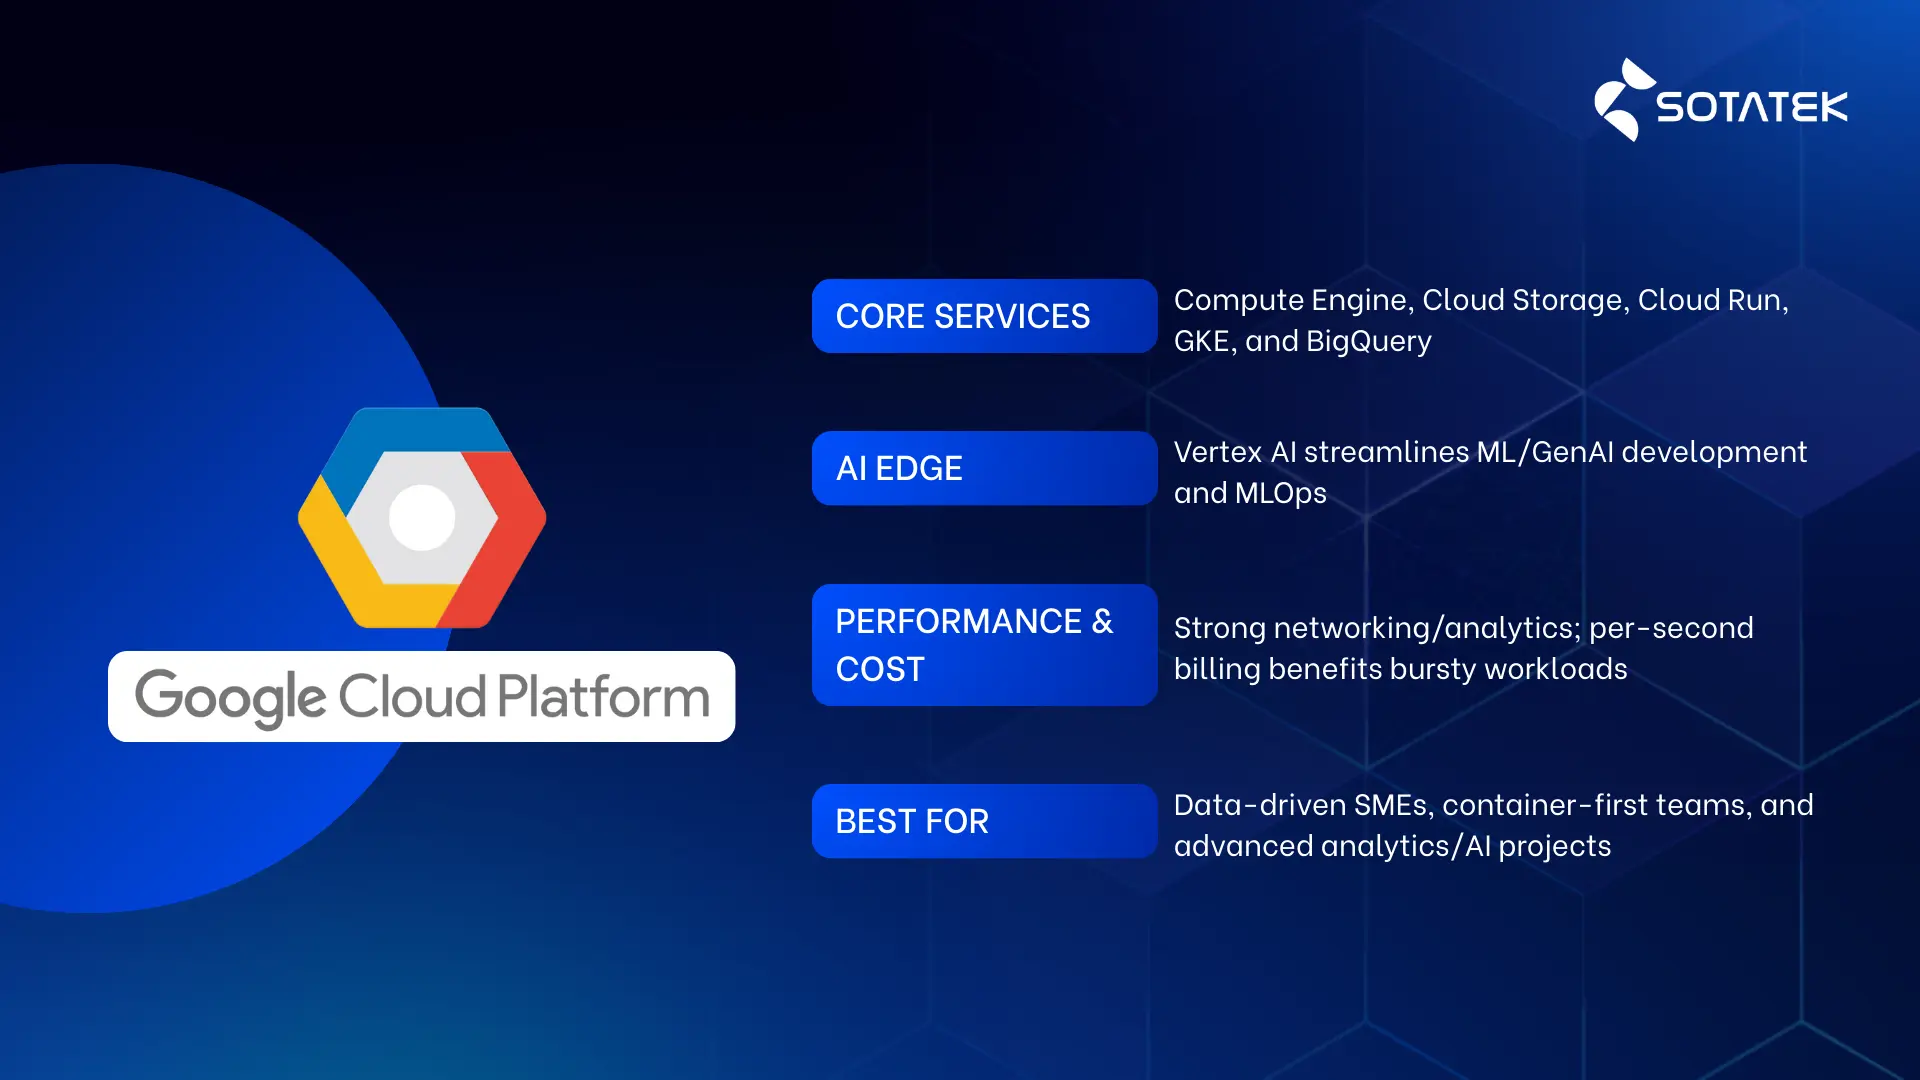
Task: Select the AI EDGE label box
Action: tap(984, 468)
